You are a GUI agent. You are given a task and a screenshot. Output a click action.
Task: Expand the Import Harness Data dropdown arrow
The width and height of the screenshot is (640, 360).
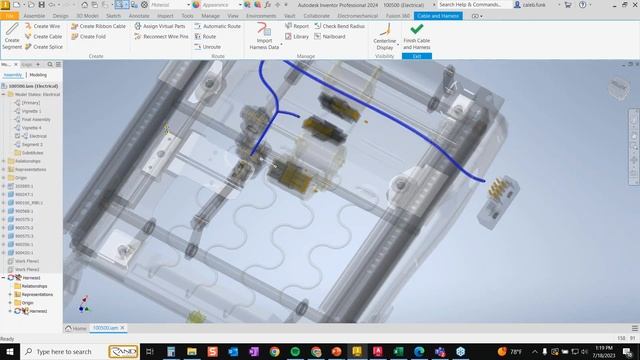[x=281, y=44]
